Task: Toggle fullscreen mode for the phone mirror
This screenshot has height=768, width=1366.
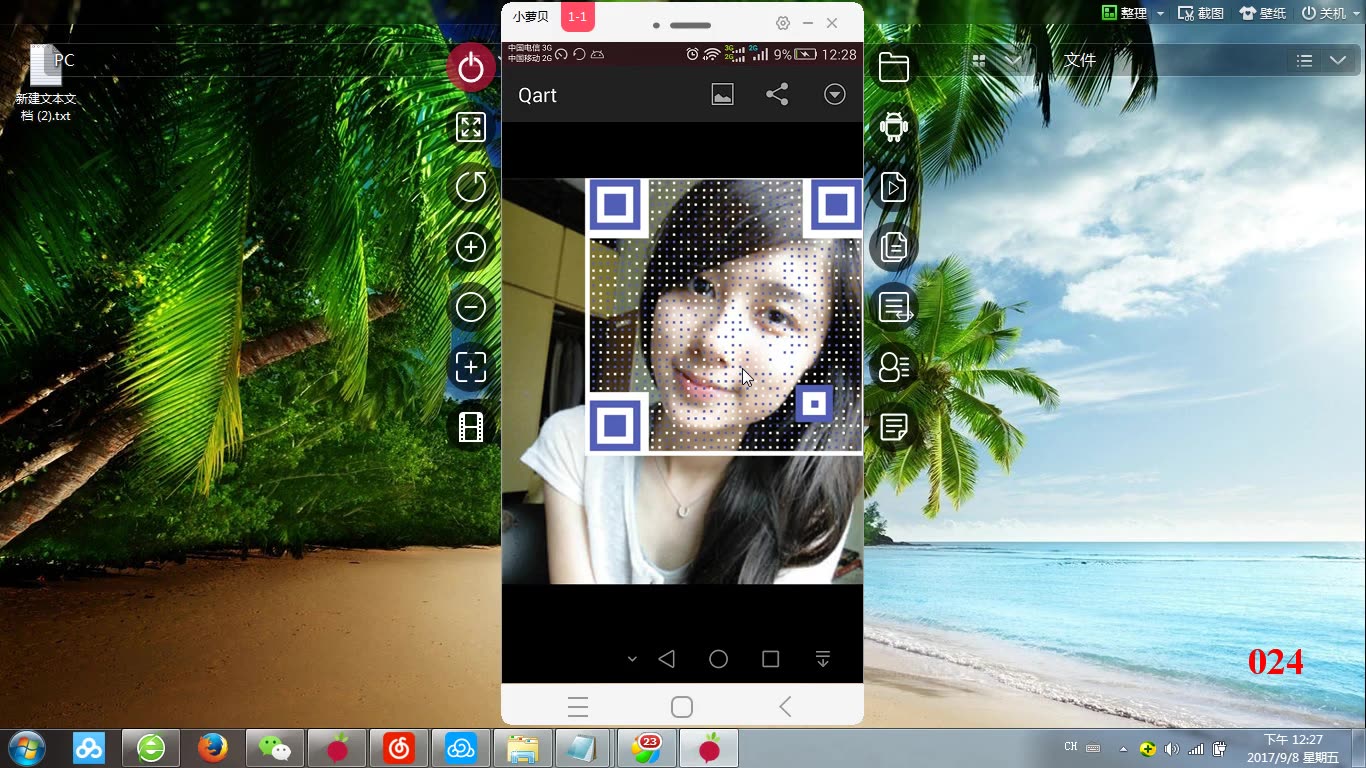Action: (x=471, y=127)
